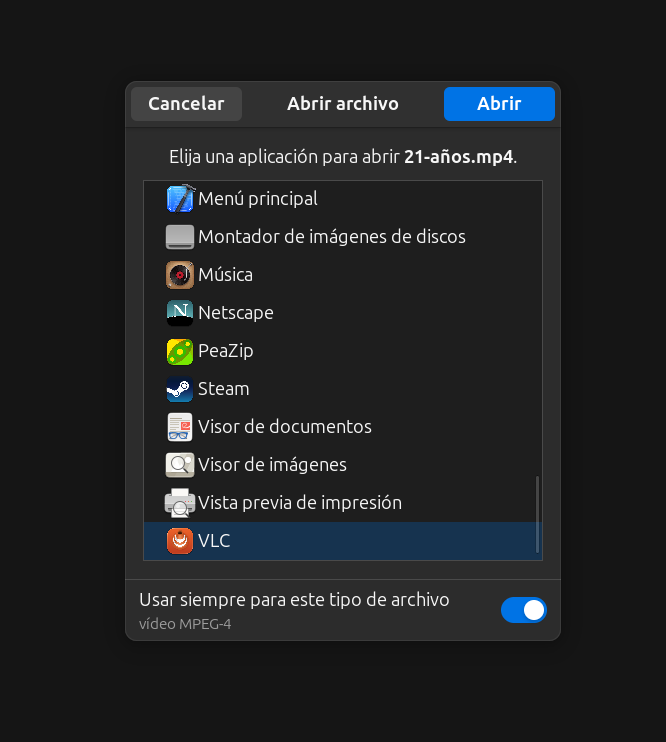Click the "Usar siempre para este tipo de archivo" label
The width and height of the screenshot is (666, 742).
[x=294, y=600]
